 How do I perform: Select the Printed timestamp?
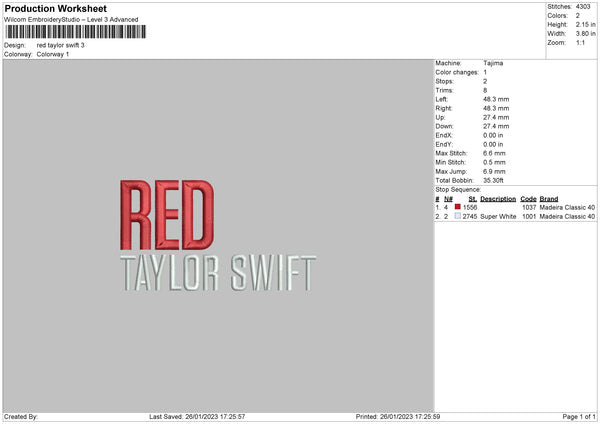[410, 417]
